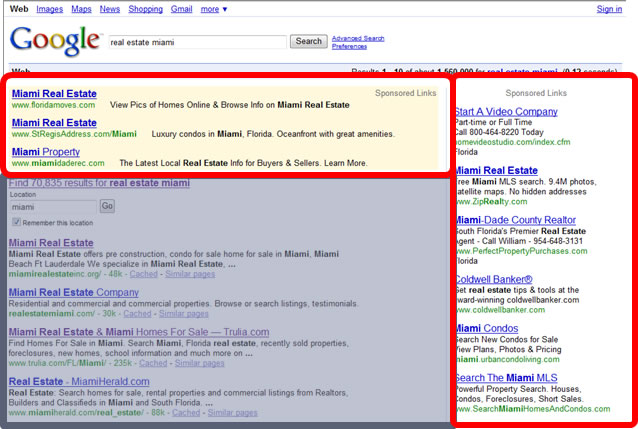Viewport: 638px width, 429px height.
Task: Toggle 'Remember this location' checkbox
Action: click(x=17, y=222)
